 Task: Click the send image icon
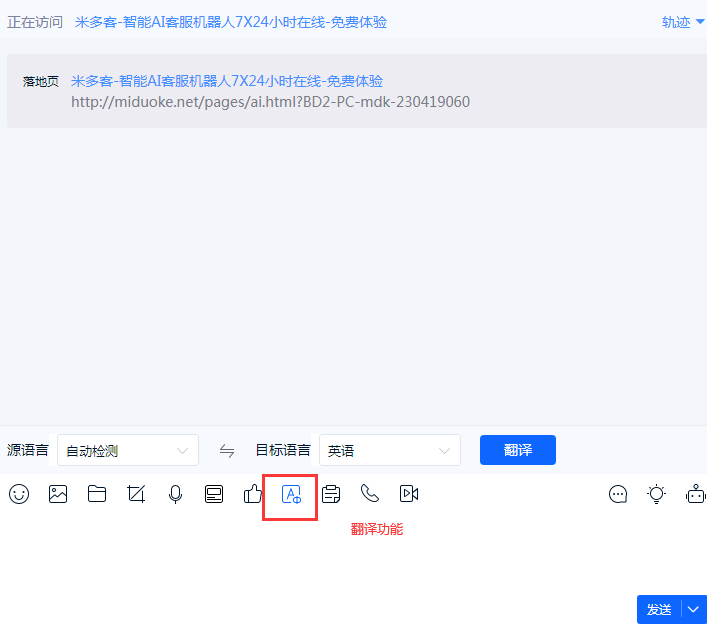(58, 494)
